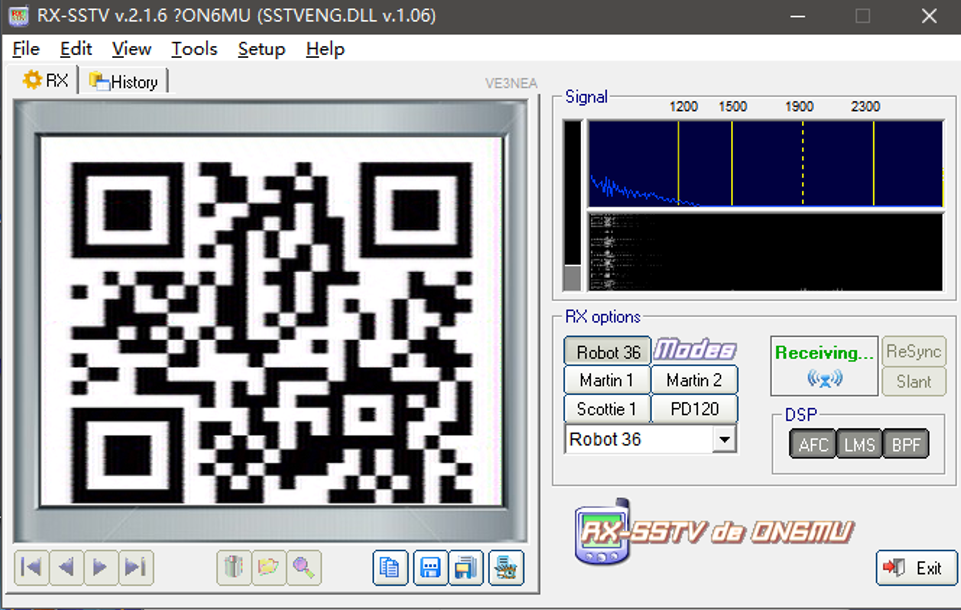Close the RX-SSTV window
The width and height of the screenshot is (961, 610).
tap(929, 16)
